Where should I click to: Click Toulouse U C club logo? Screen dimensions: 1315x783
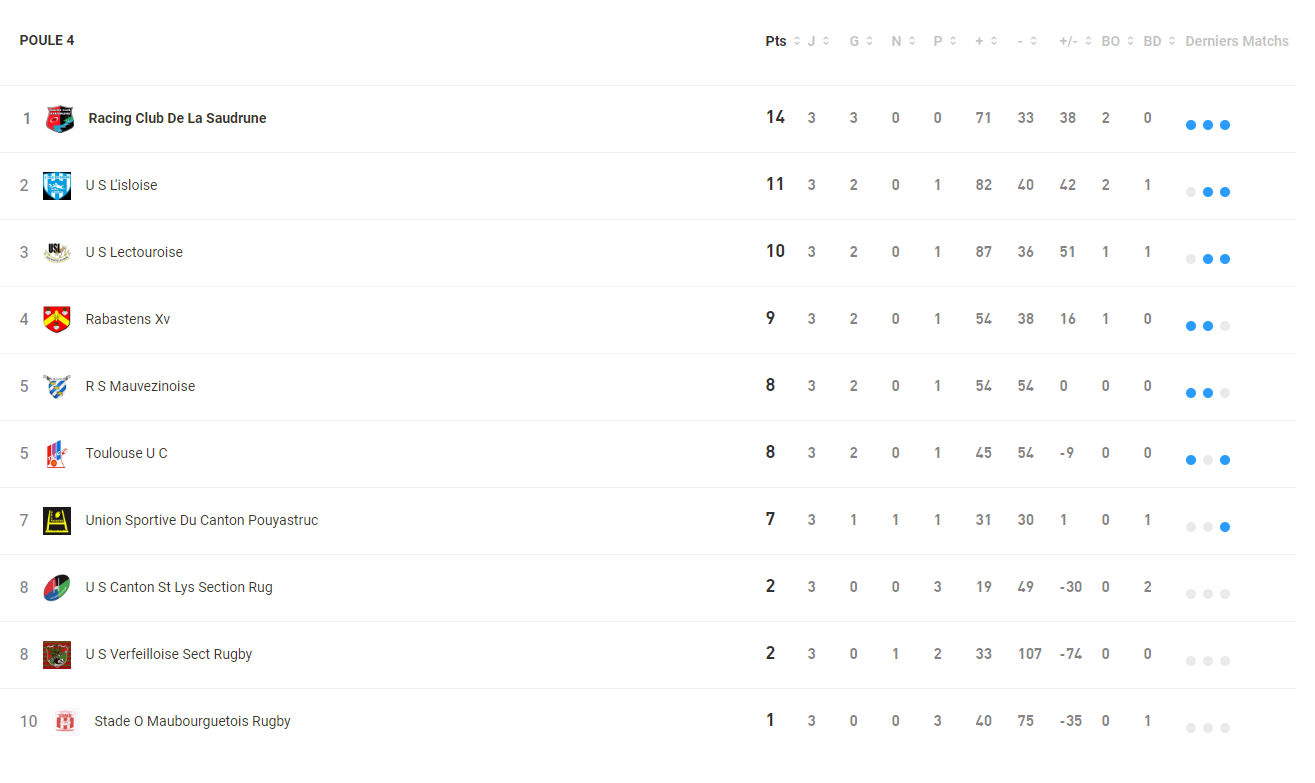[57, 454]
